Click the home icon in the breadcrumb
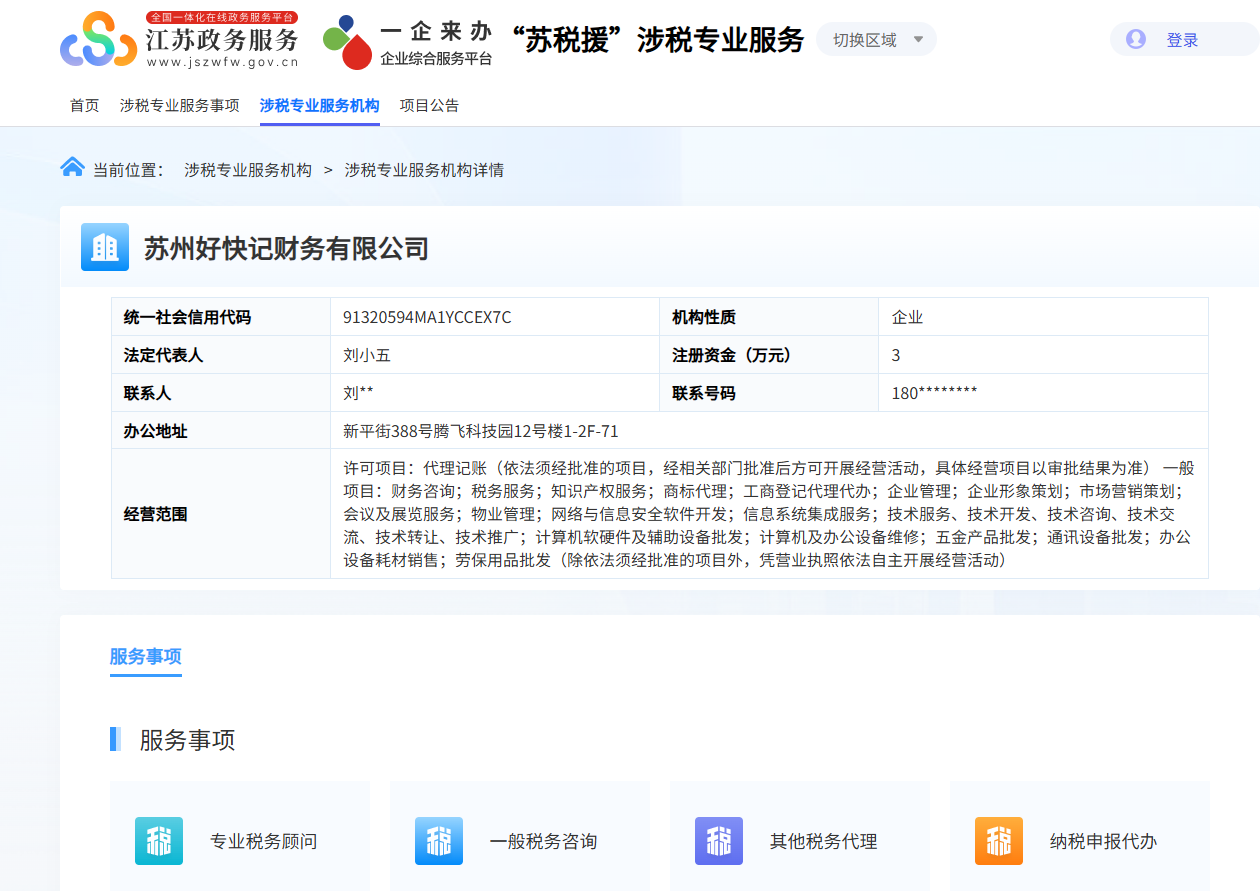Screen dimensions: 1260x891 pos(71,166)
